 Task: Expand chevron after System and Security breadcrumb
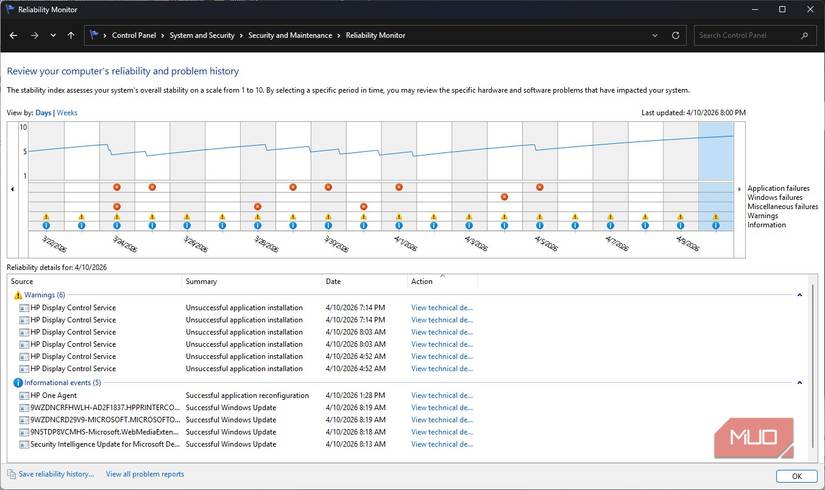(x=241, y=35)
